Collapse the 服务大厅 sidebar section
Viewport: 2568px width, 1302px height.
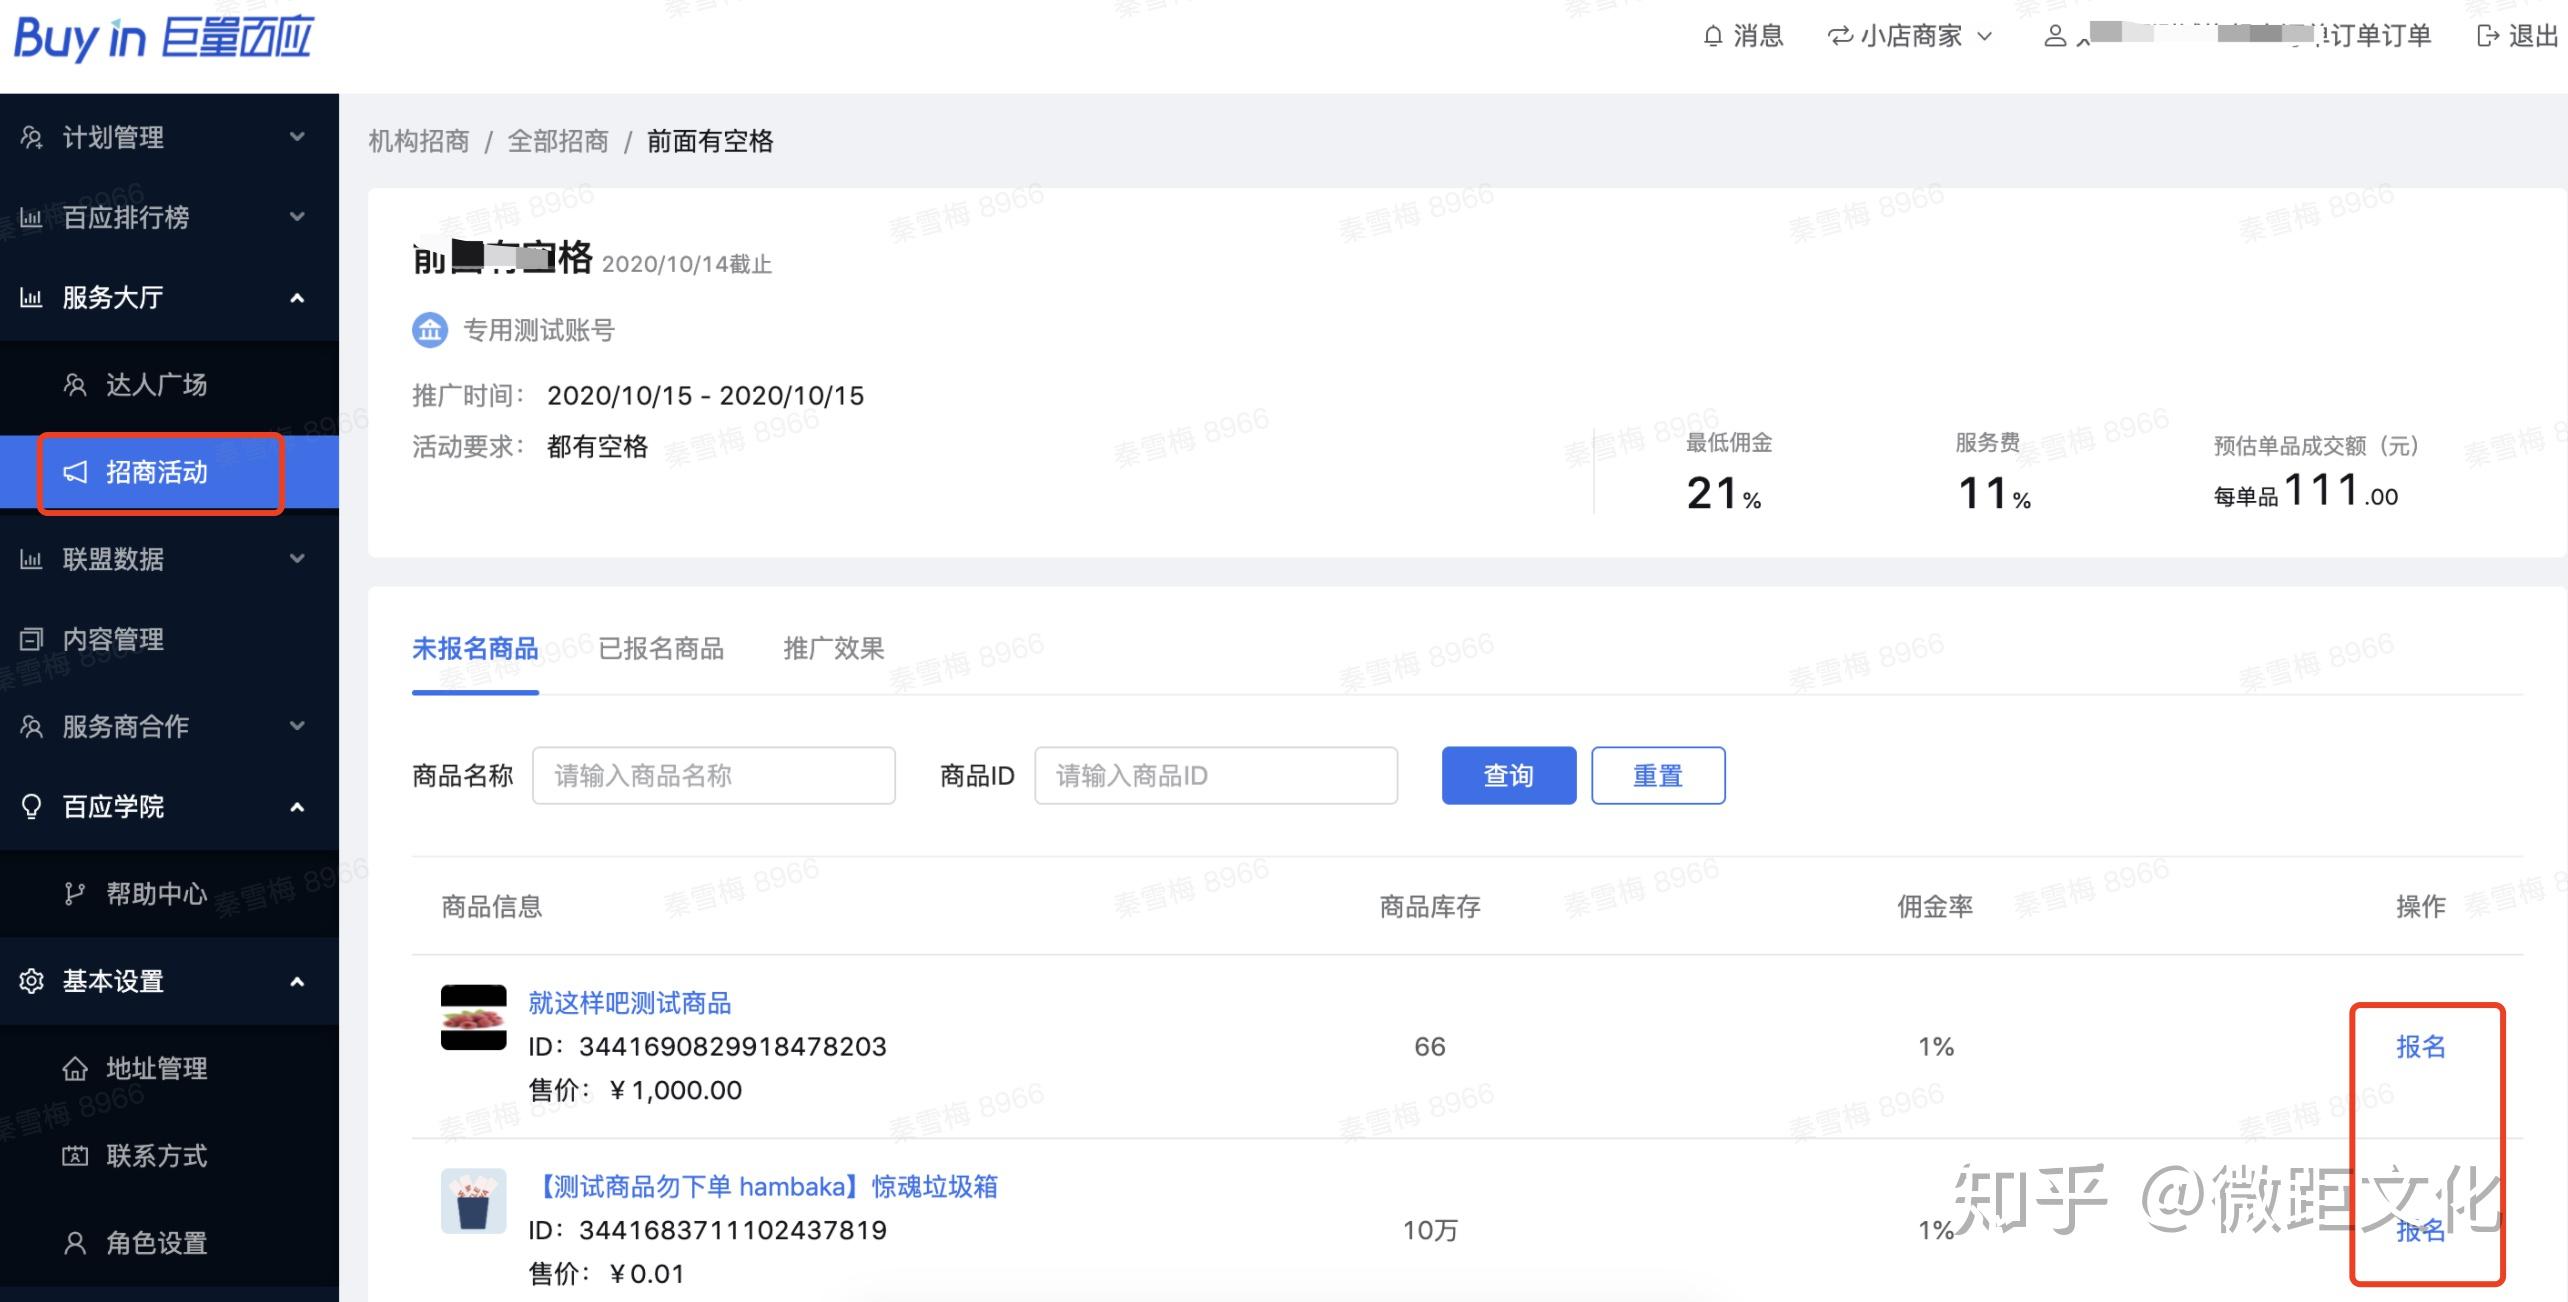[x=297, y=298]
